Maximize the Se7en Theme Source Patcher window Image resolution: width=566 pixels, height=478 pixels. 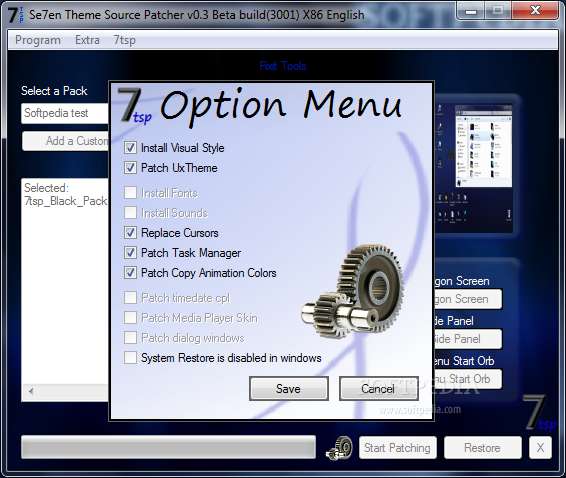pos(498,11)
